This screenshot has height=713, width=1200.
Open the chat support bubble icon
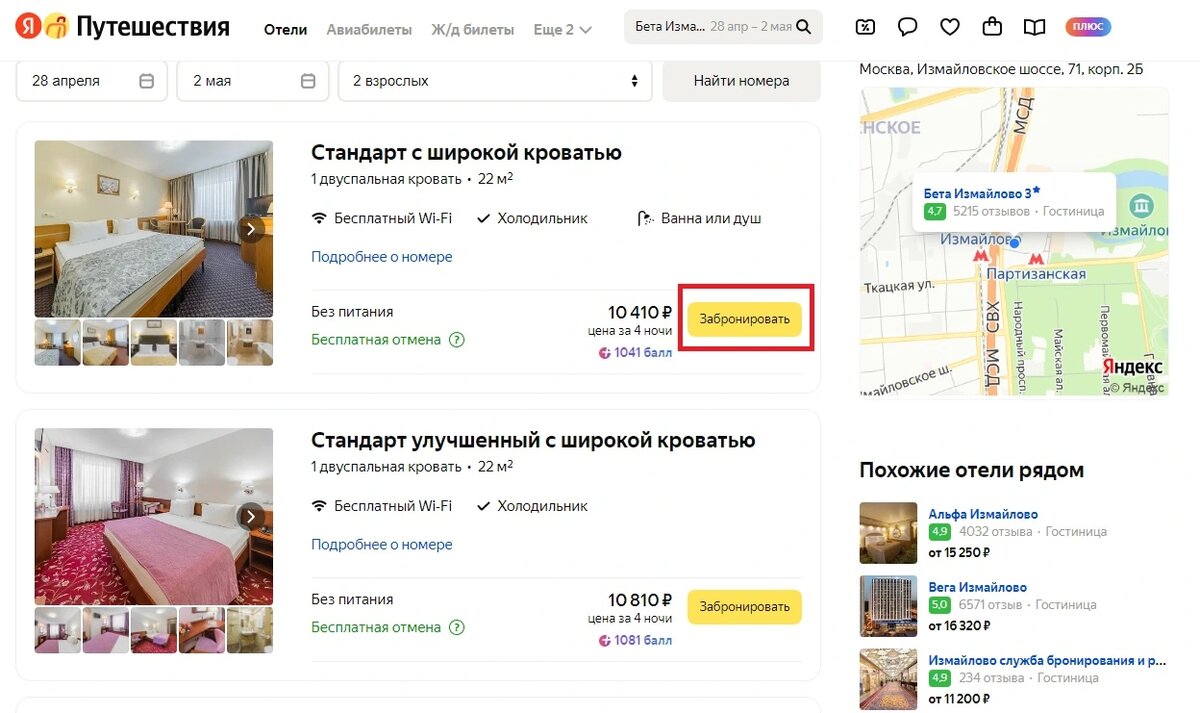coord(908,27)
